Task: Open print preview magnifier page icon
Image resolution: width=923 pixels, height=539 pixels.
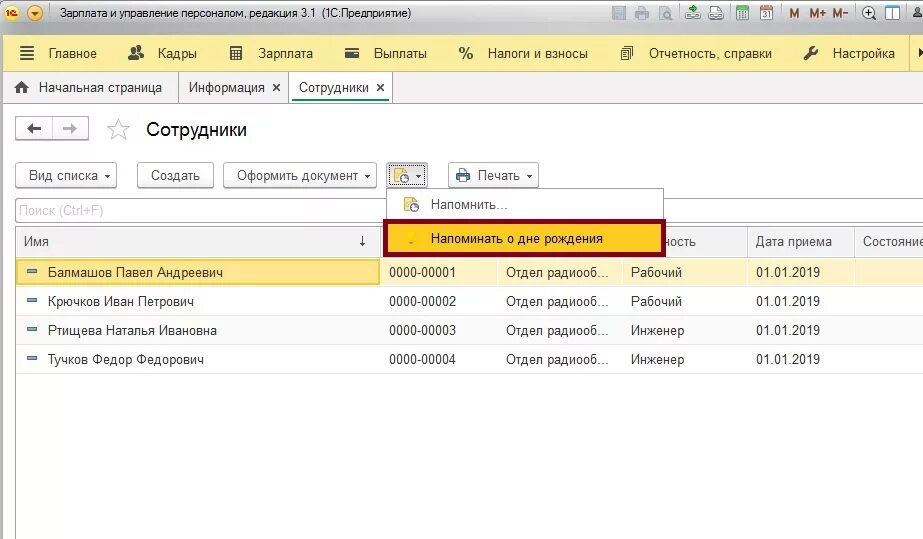Action: tap(665, 12)
